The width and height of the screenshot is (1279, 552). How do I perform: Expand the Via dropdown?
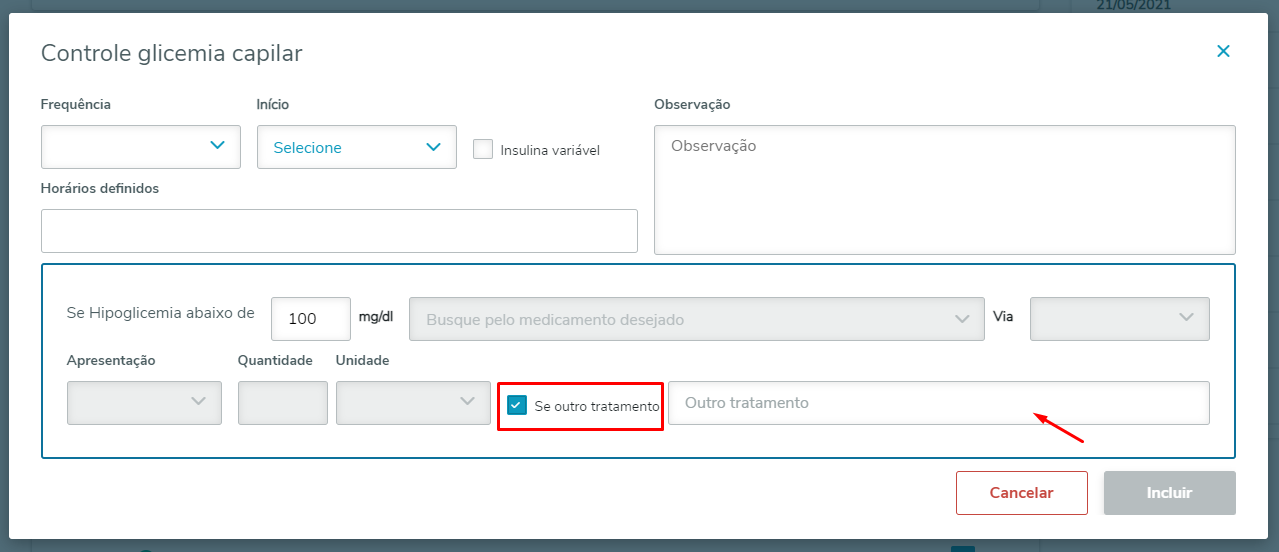coord(1119,319)
